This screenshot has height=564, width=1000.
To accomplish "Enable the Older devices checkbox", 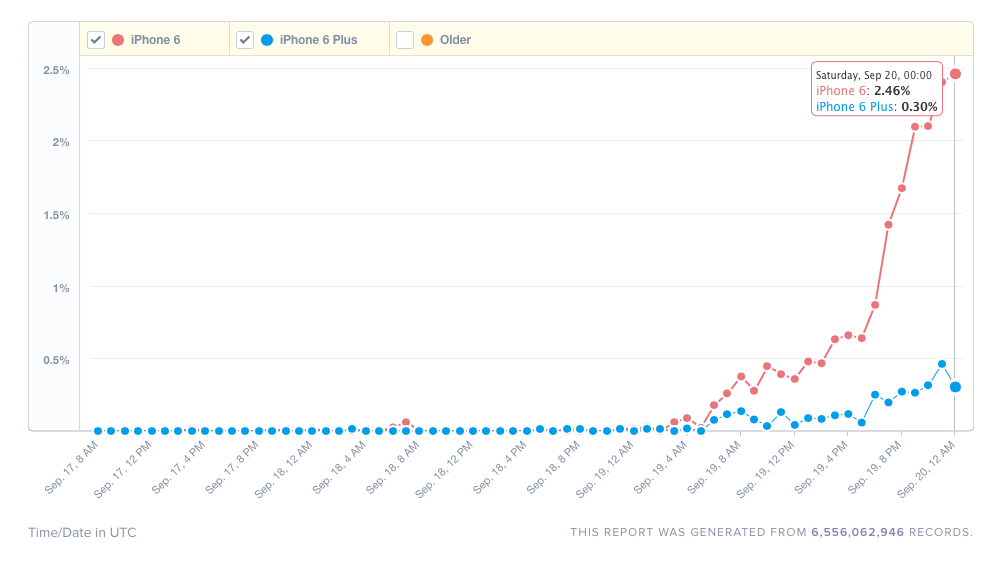I will point(405,40).
